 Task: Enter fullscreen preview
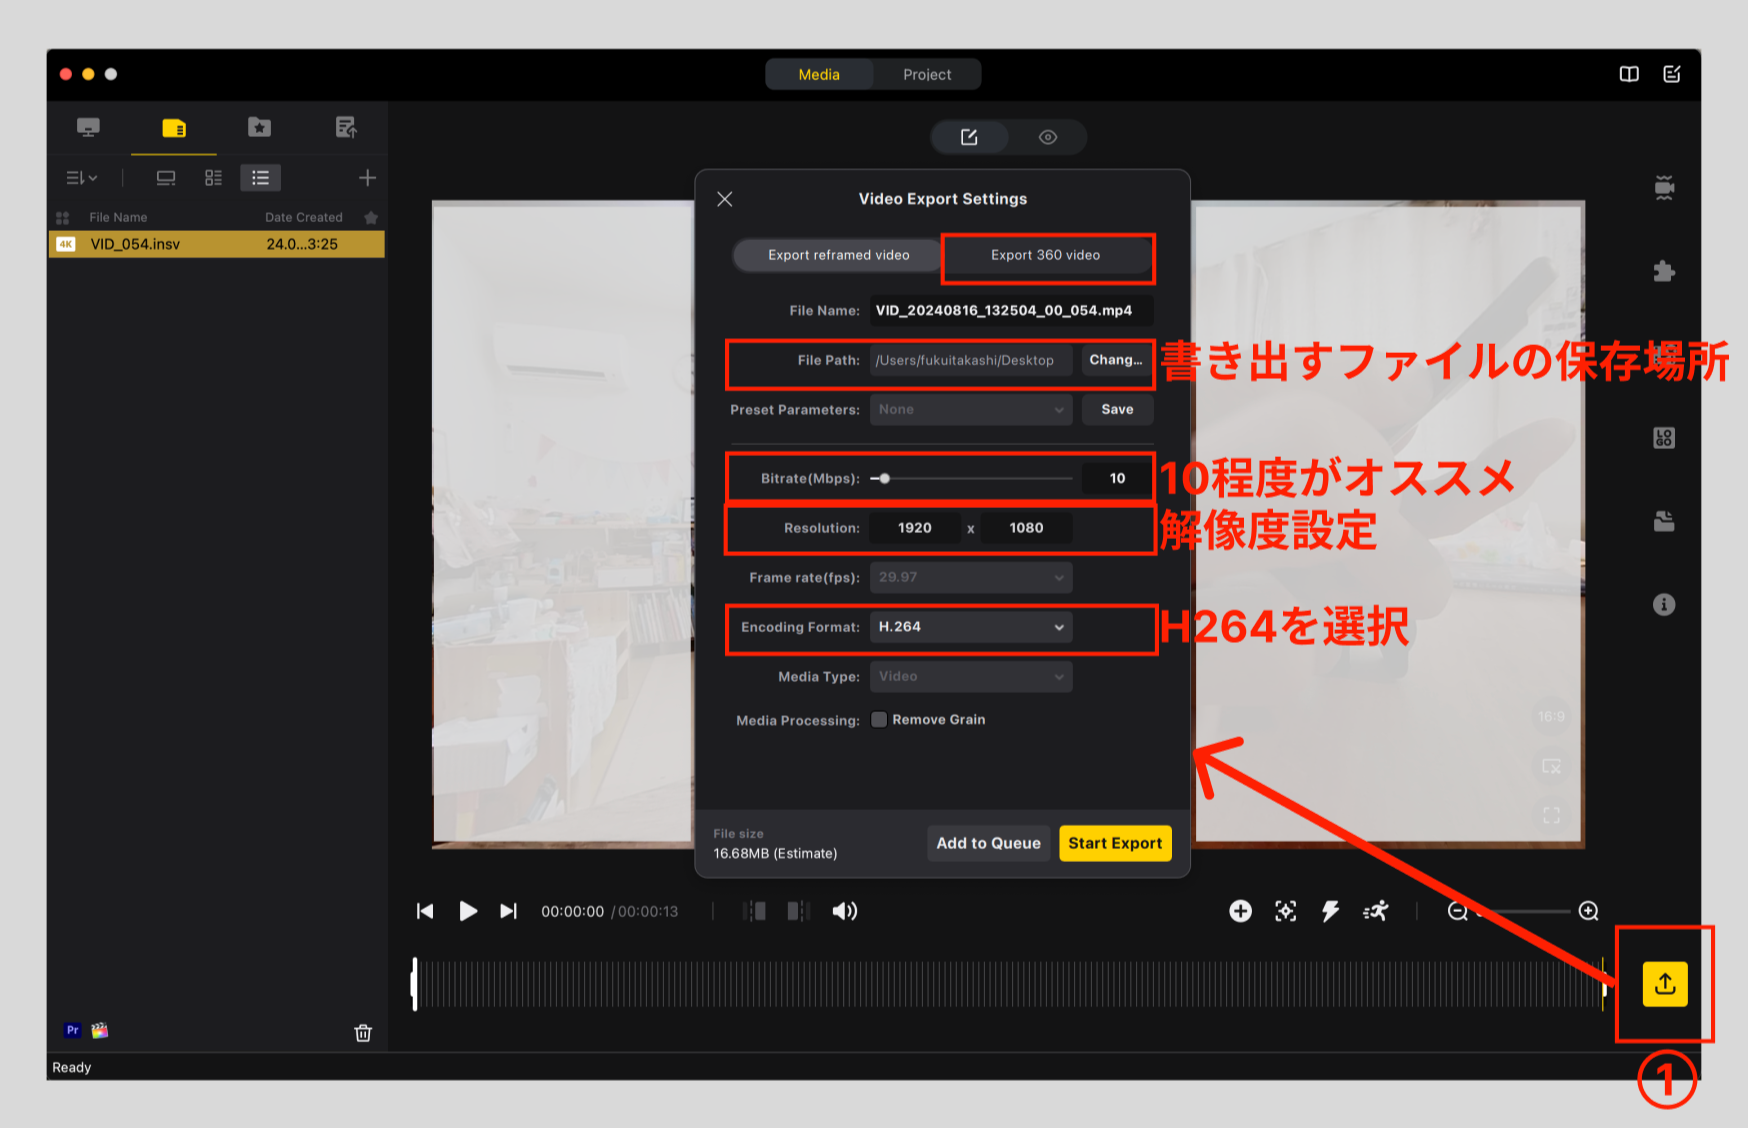point(1551,815)
